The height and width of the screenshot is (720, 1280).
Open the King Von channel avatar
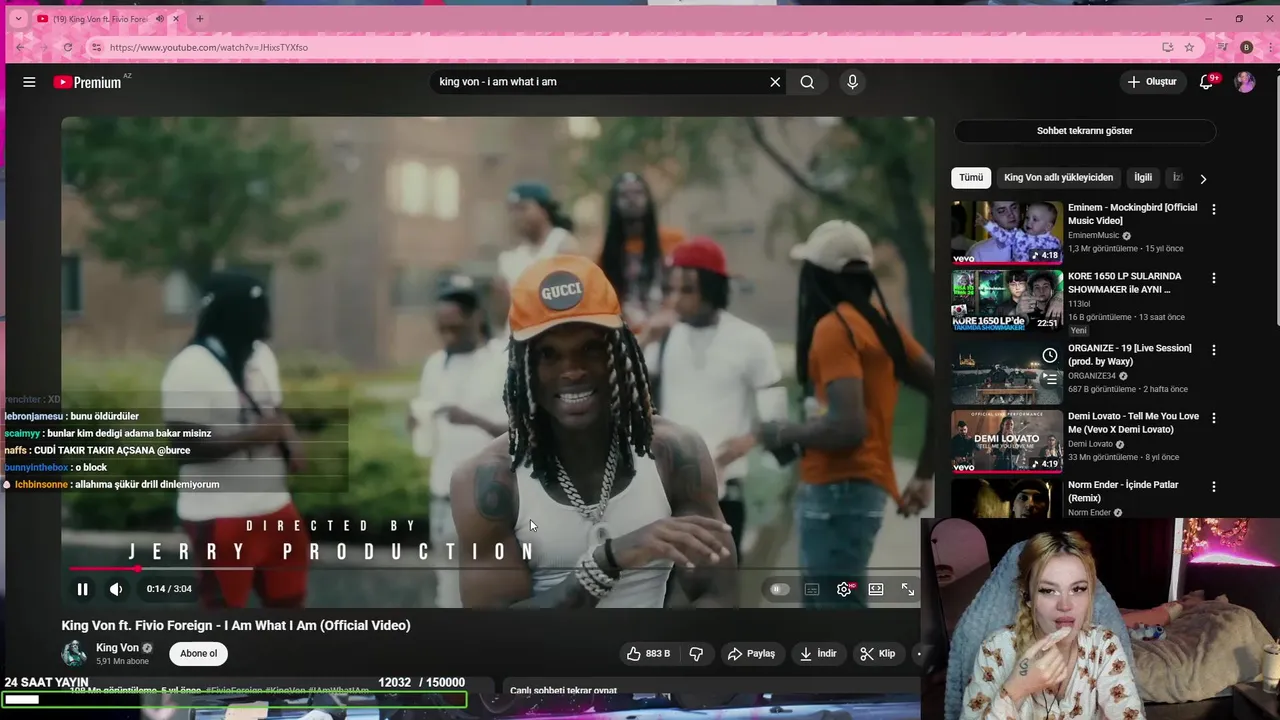pyautogui.click(x=74, y=654)
